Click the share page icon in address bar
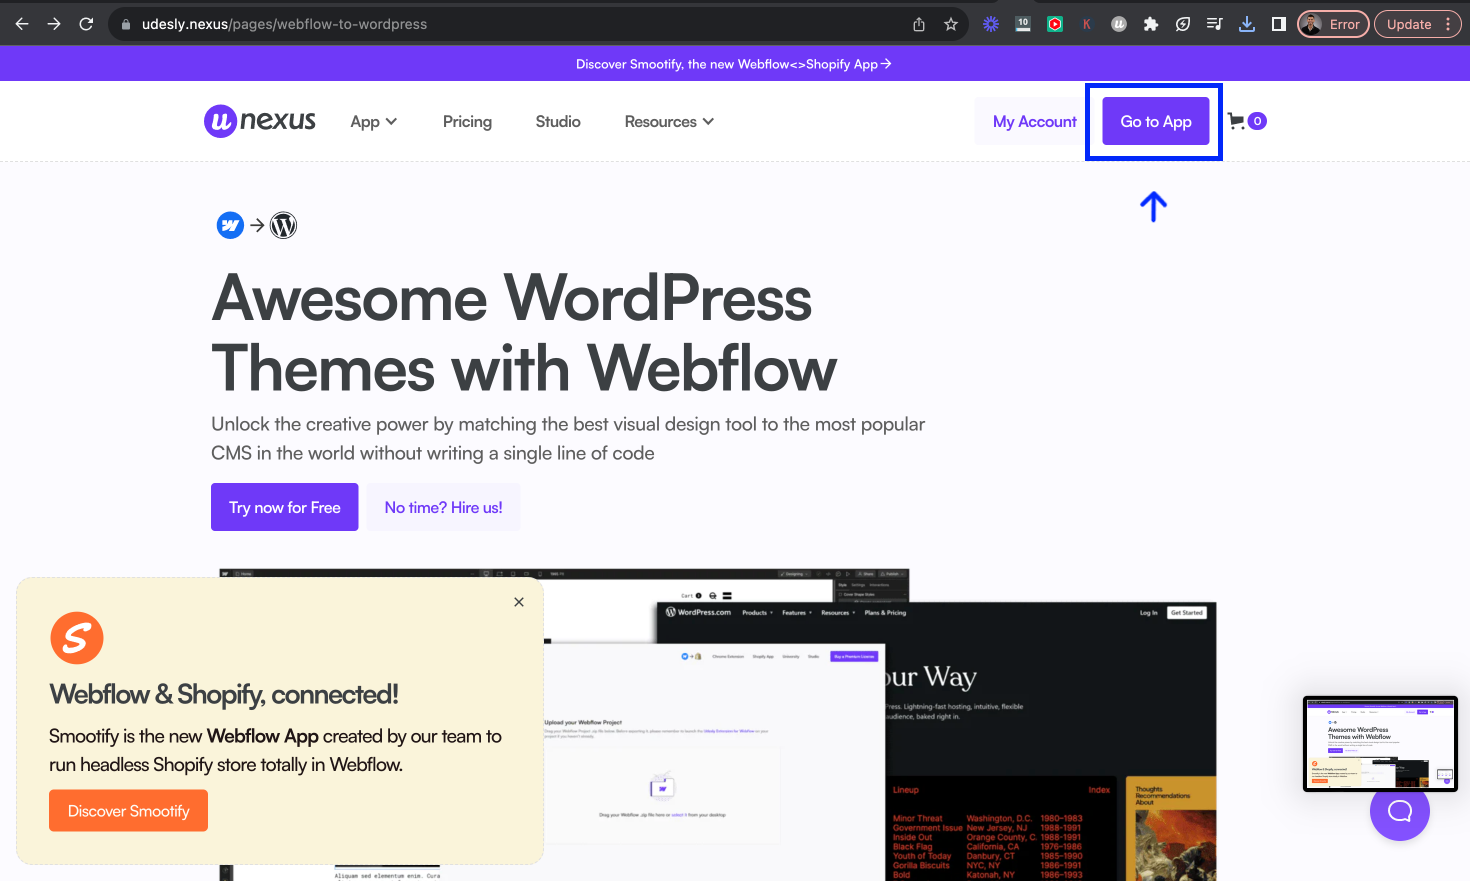 click(x=919, y=24)
